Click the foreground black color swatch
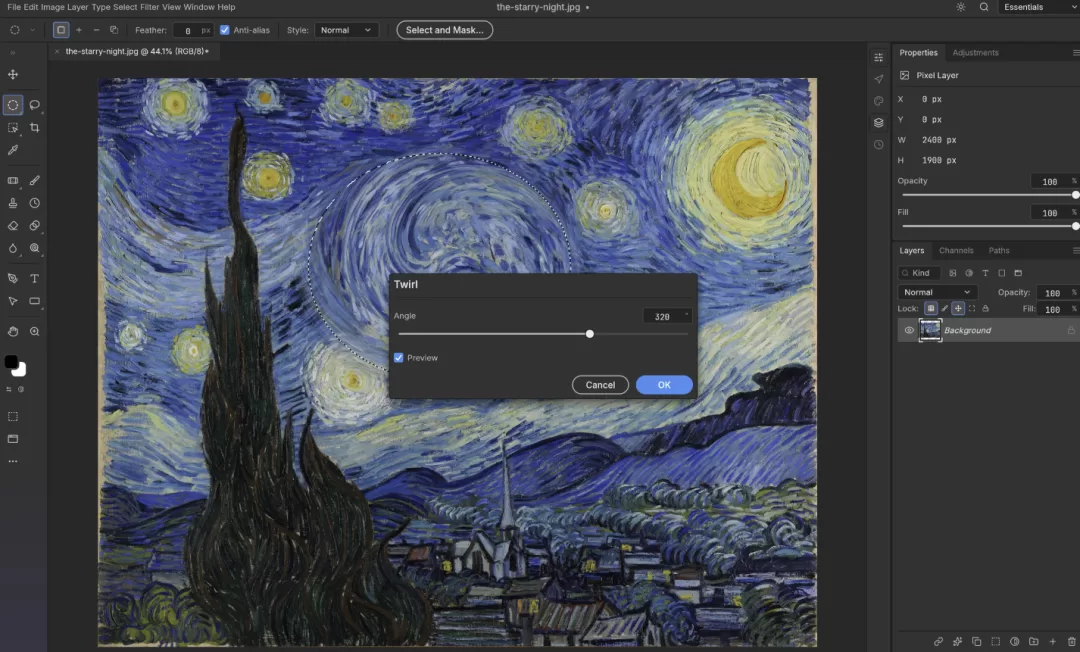 point(11,361)
